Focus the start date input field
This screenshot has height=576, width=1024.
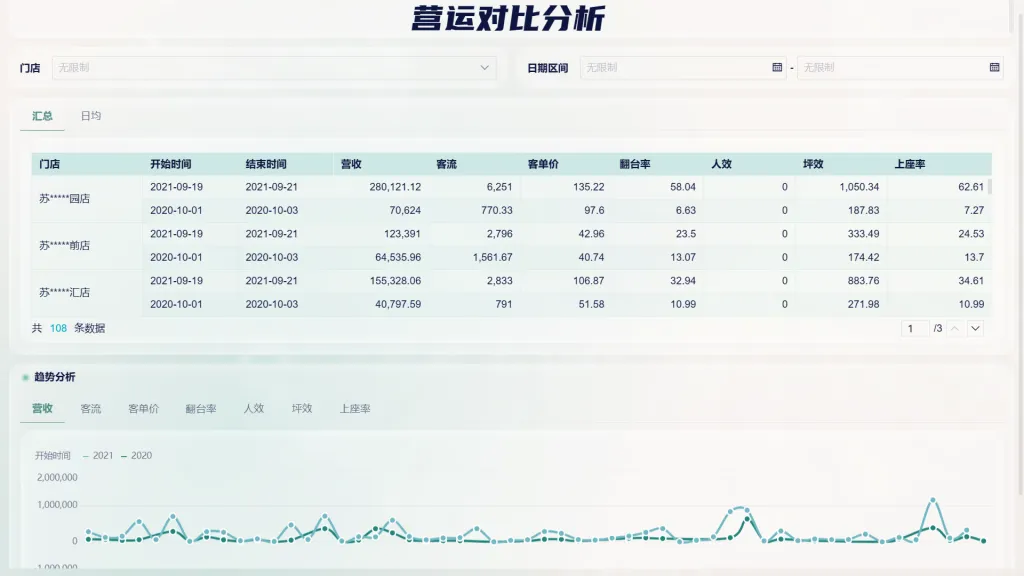[682, 68]
